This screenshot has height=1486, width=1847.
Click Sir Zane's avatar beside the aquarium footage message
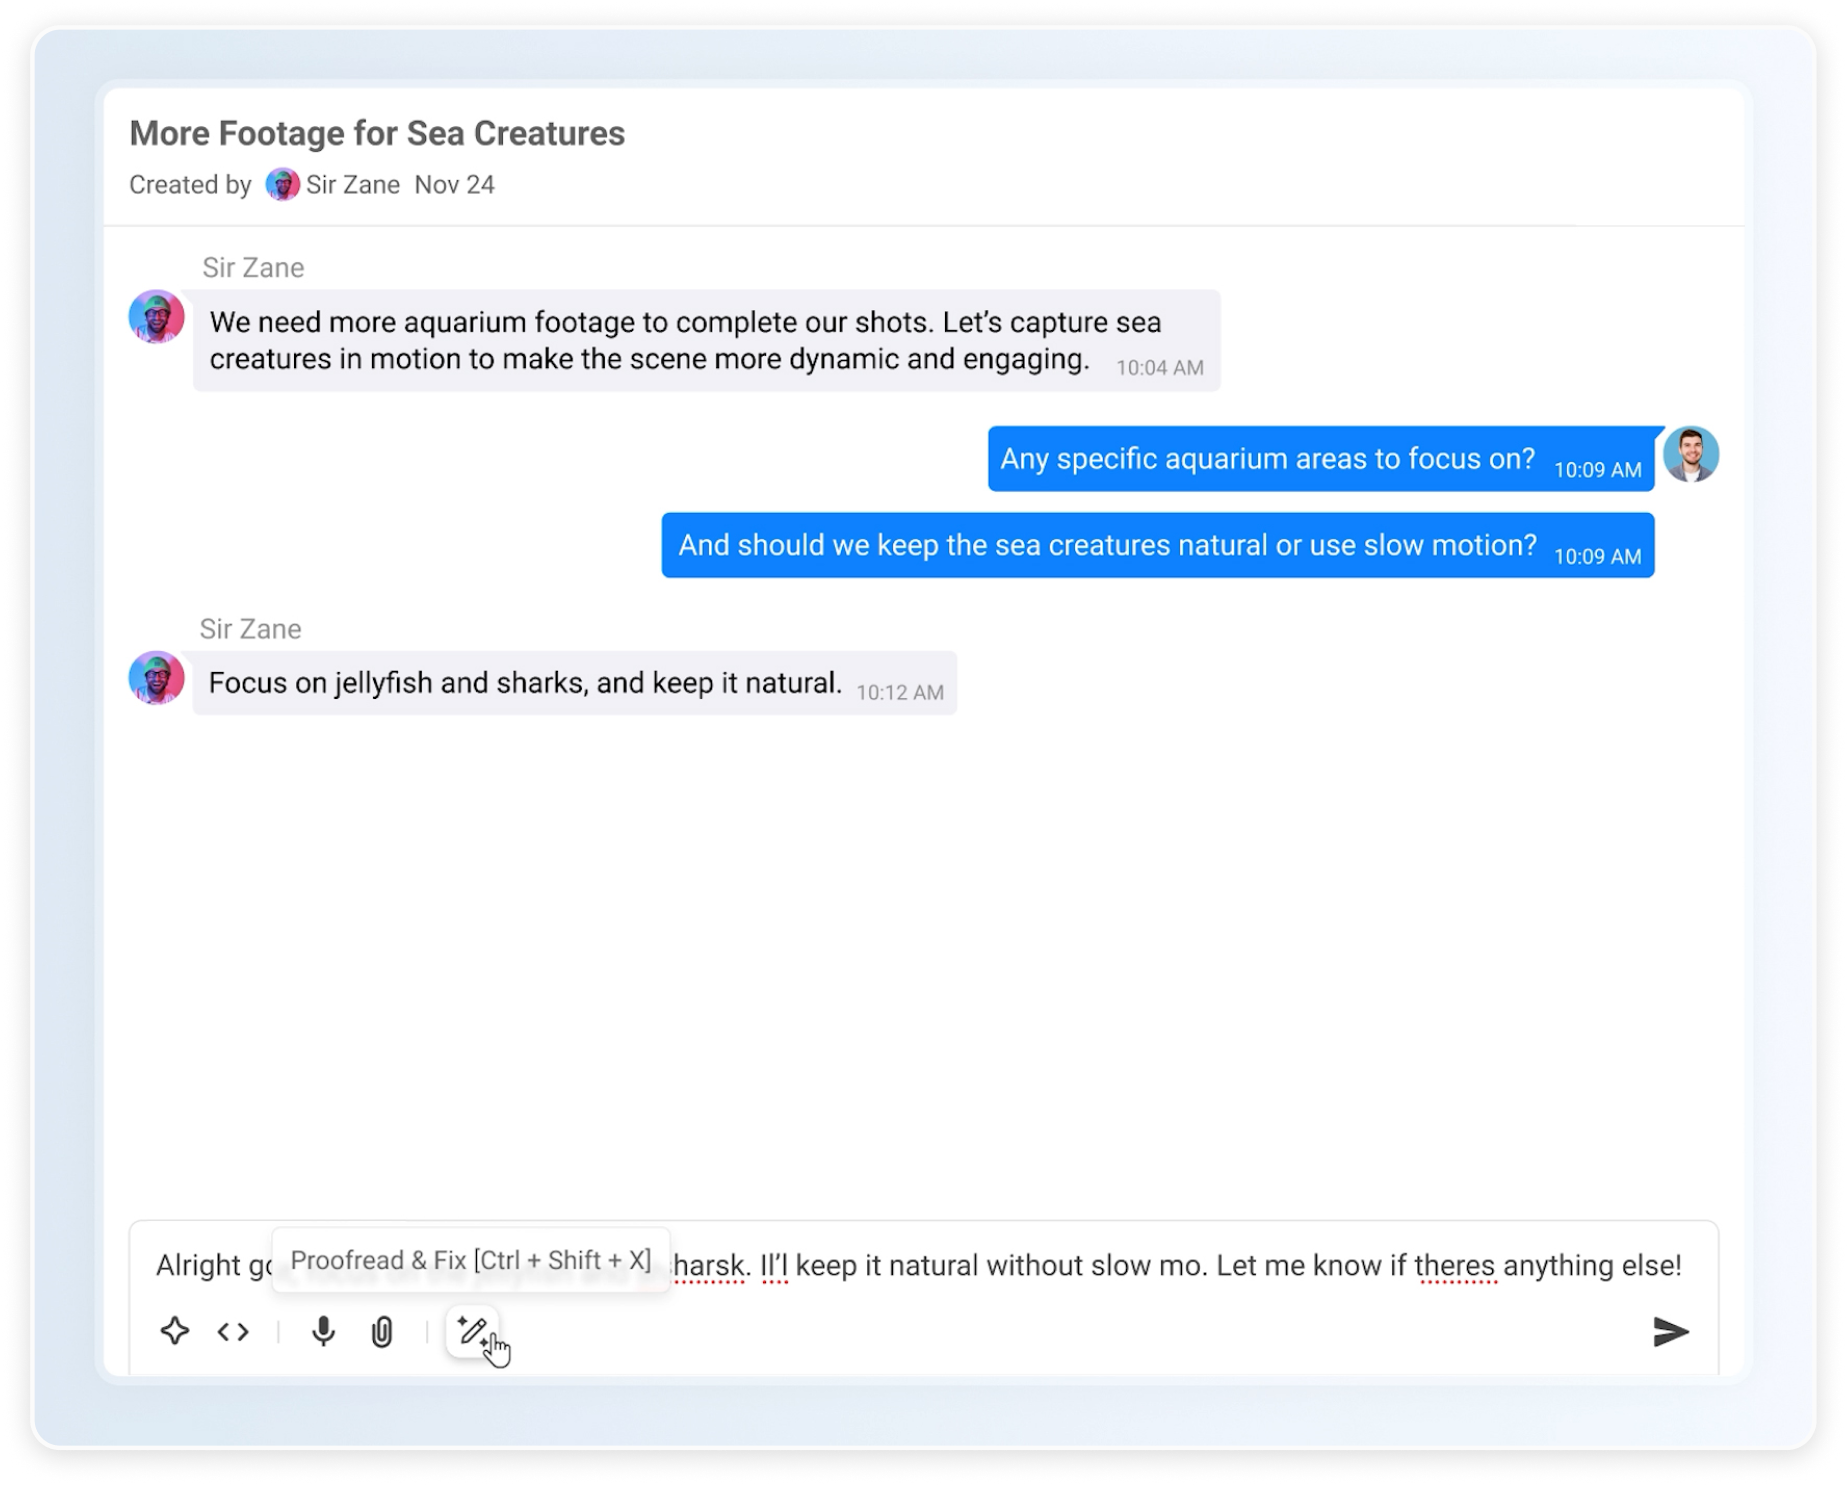tap(157, 317)
